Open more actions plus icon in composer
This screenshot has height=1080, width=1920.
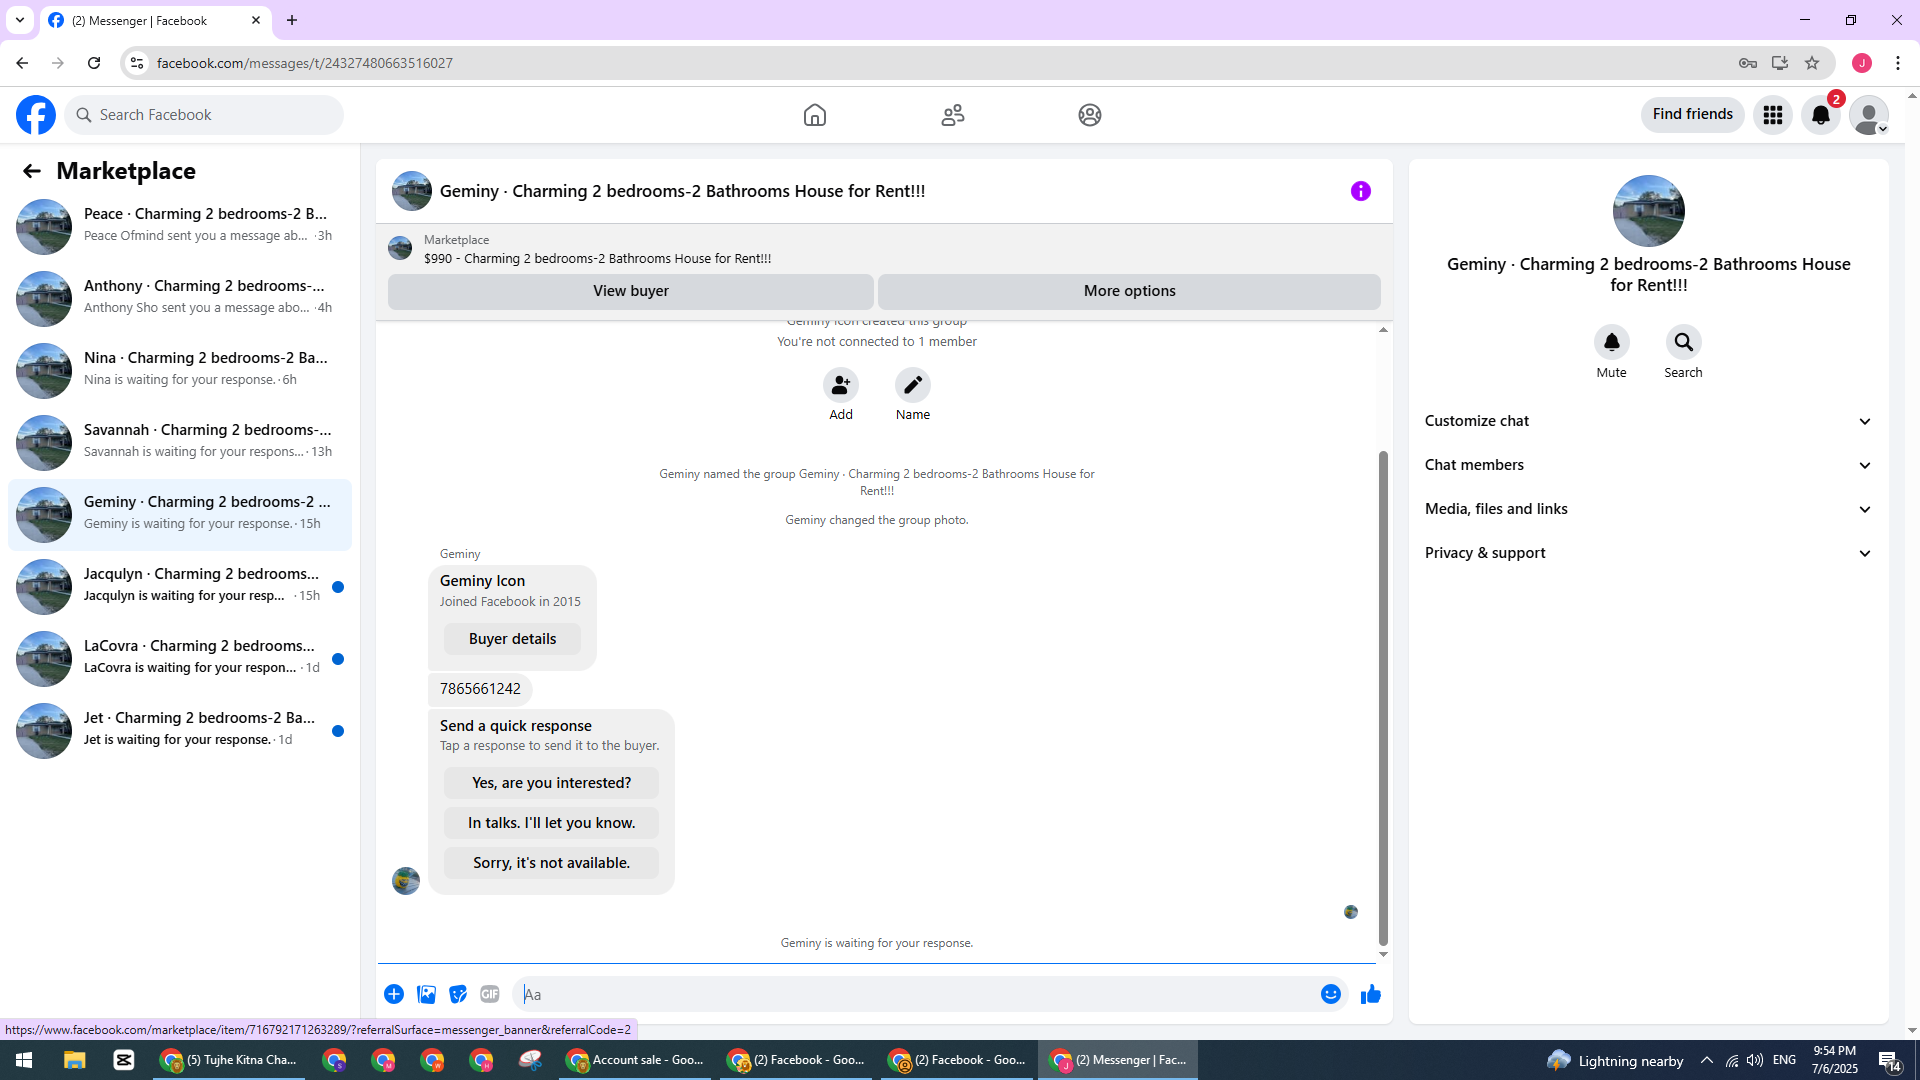[394, 994]
